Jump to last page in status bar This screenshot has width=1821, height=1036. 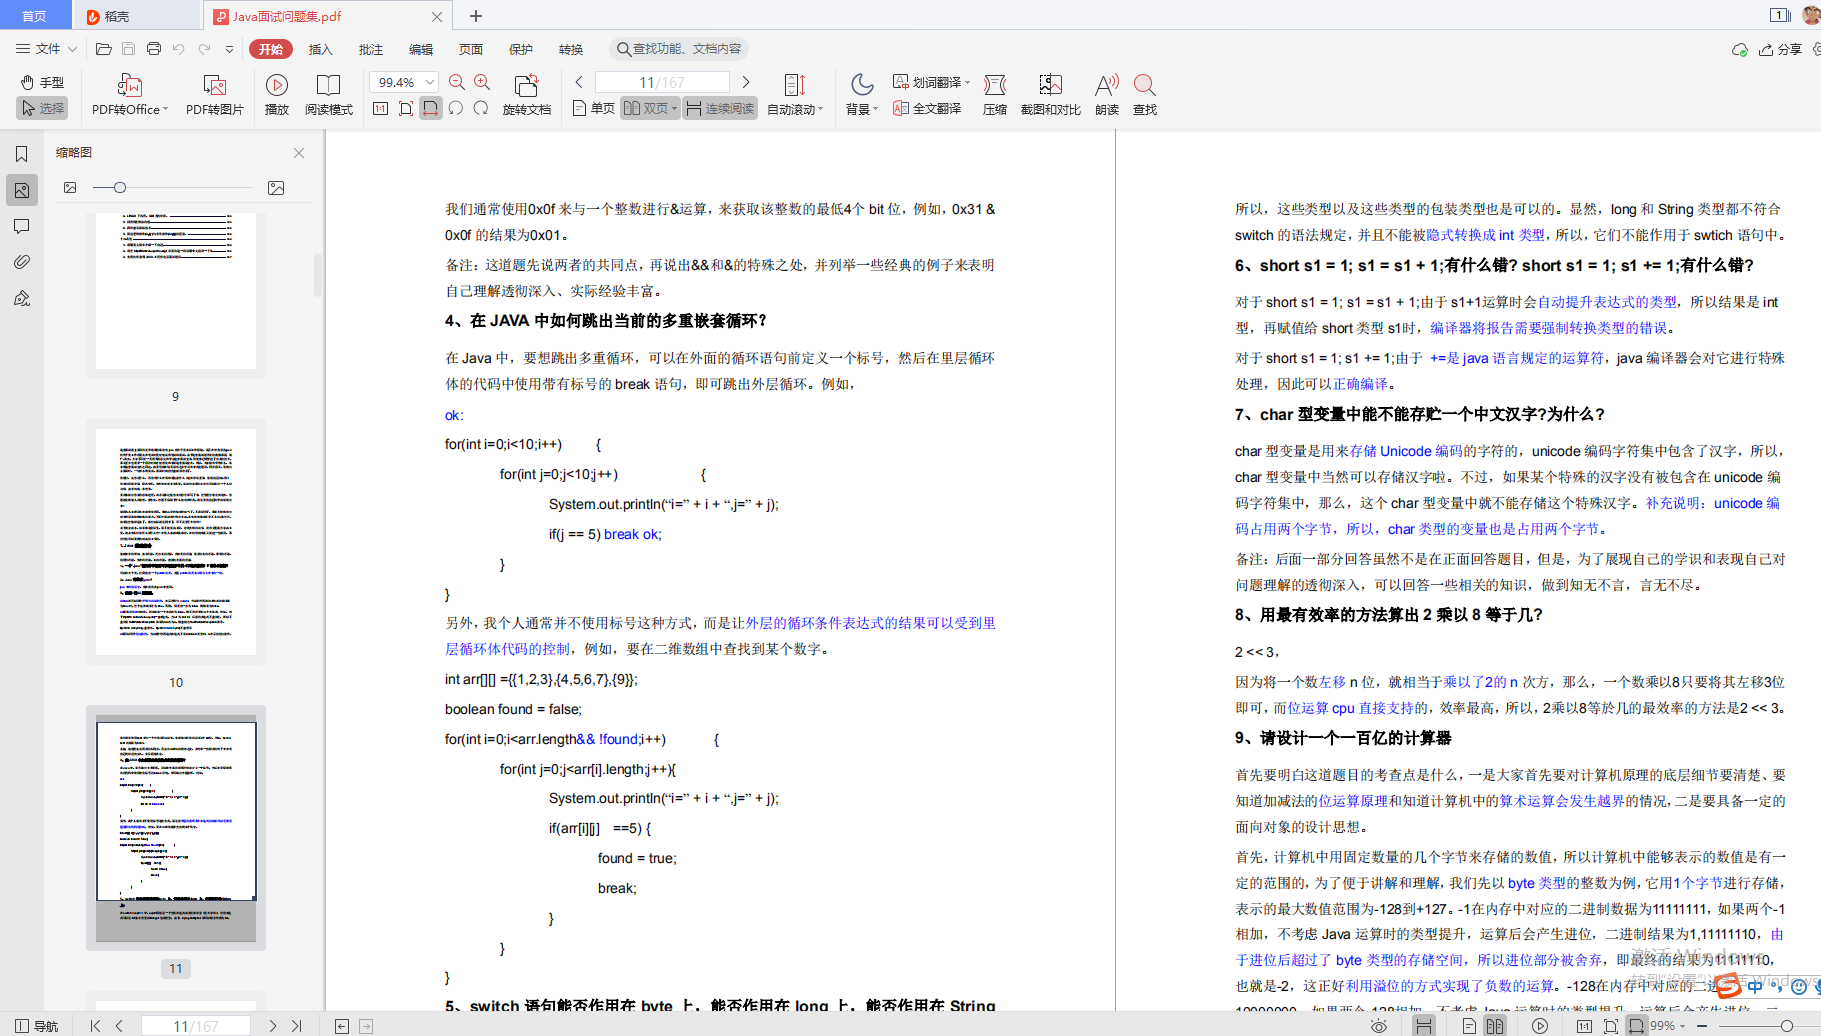[x=297, y=1026]
